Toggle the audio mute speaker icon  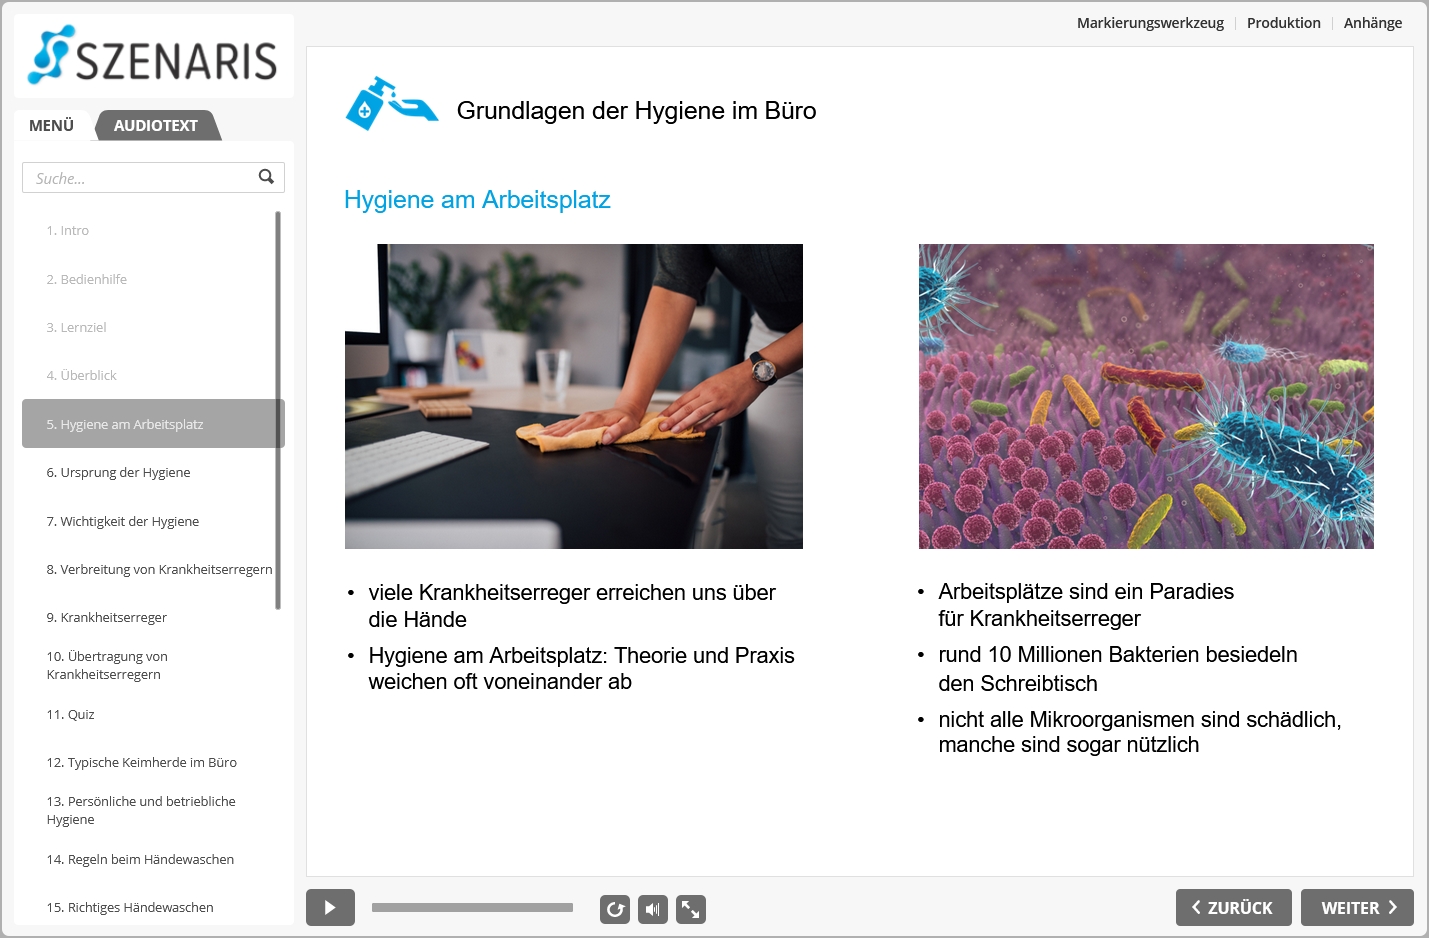(x=653, y=909)
